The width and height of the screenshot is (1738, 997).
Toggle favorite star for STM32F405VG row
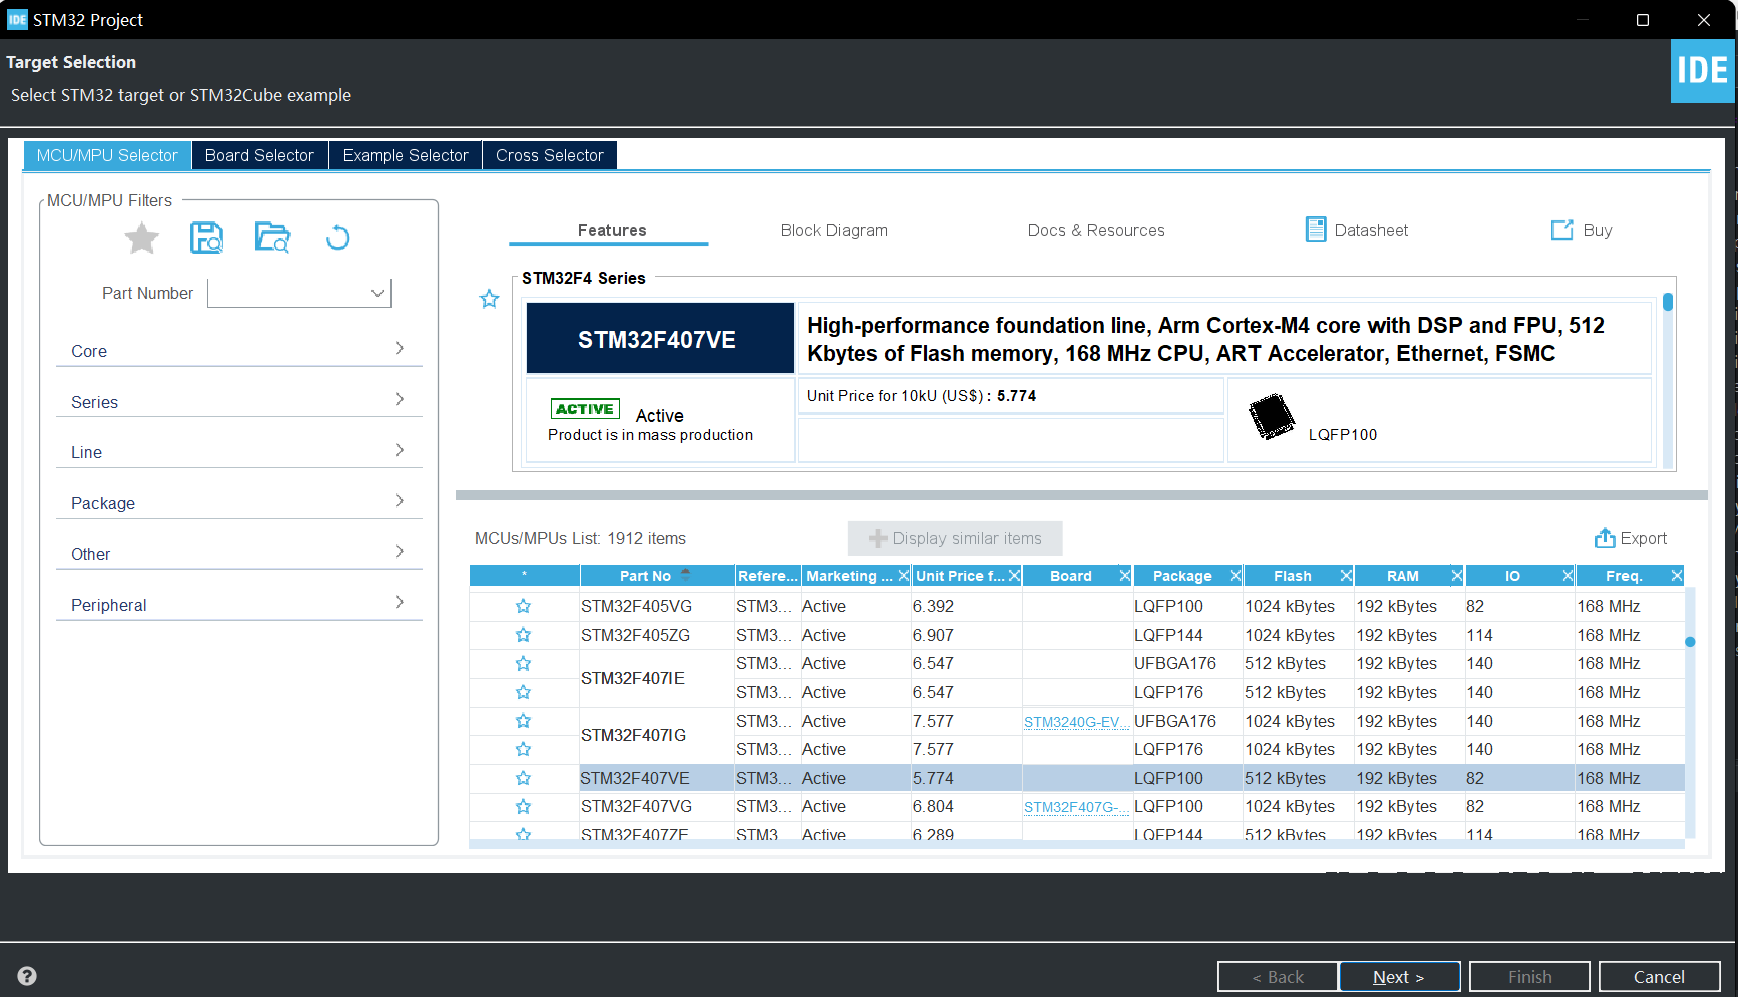click(523, 606)
